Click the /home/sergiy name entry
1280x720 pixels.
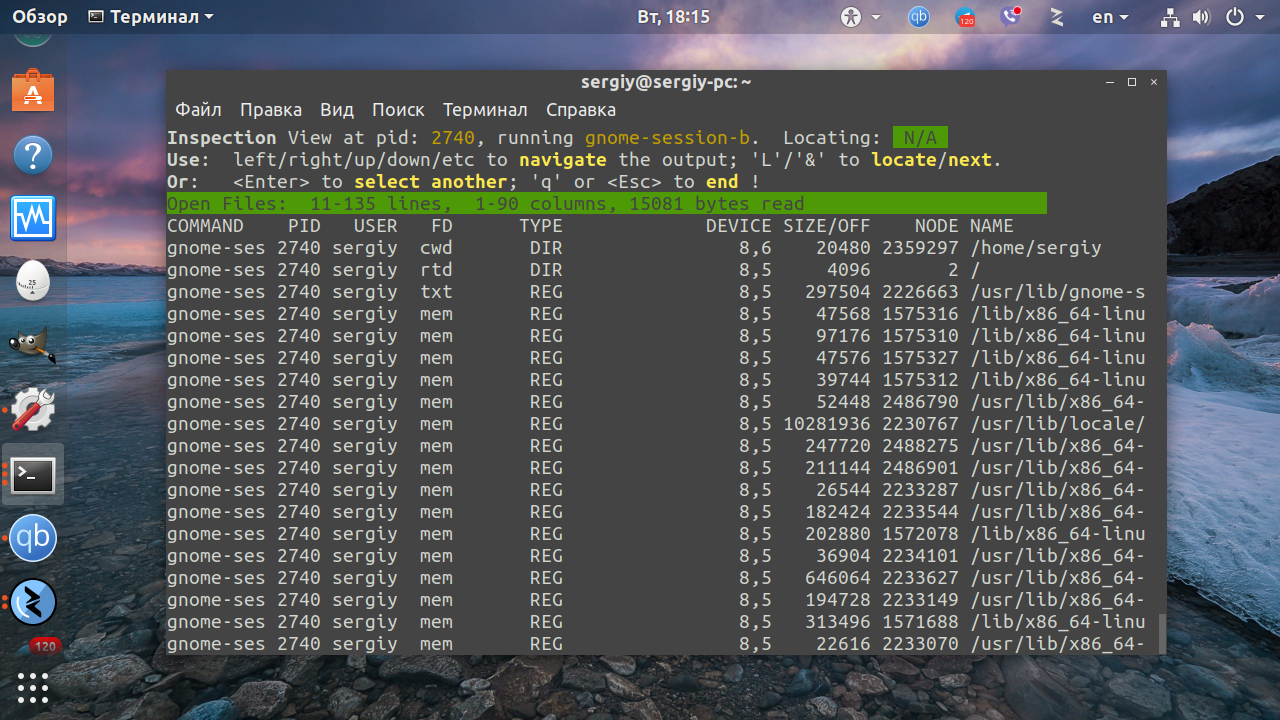coord(1035,248)
